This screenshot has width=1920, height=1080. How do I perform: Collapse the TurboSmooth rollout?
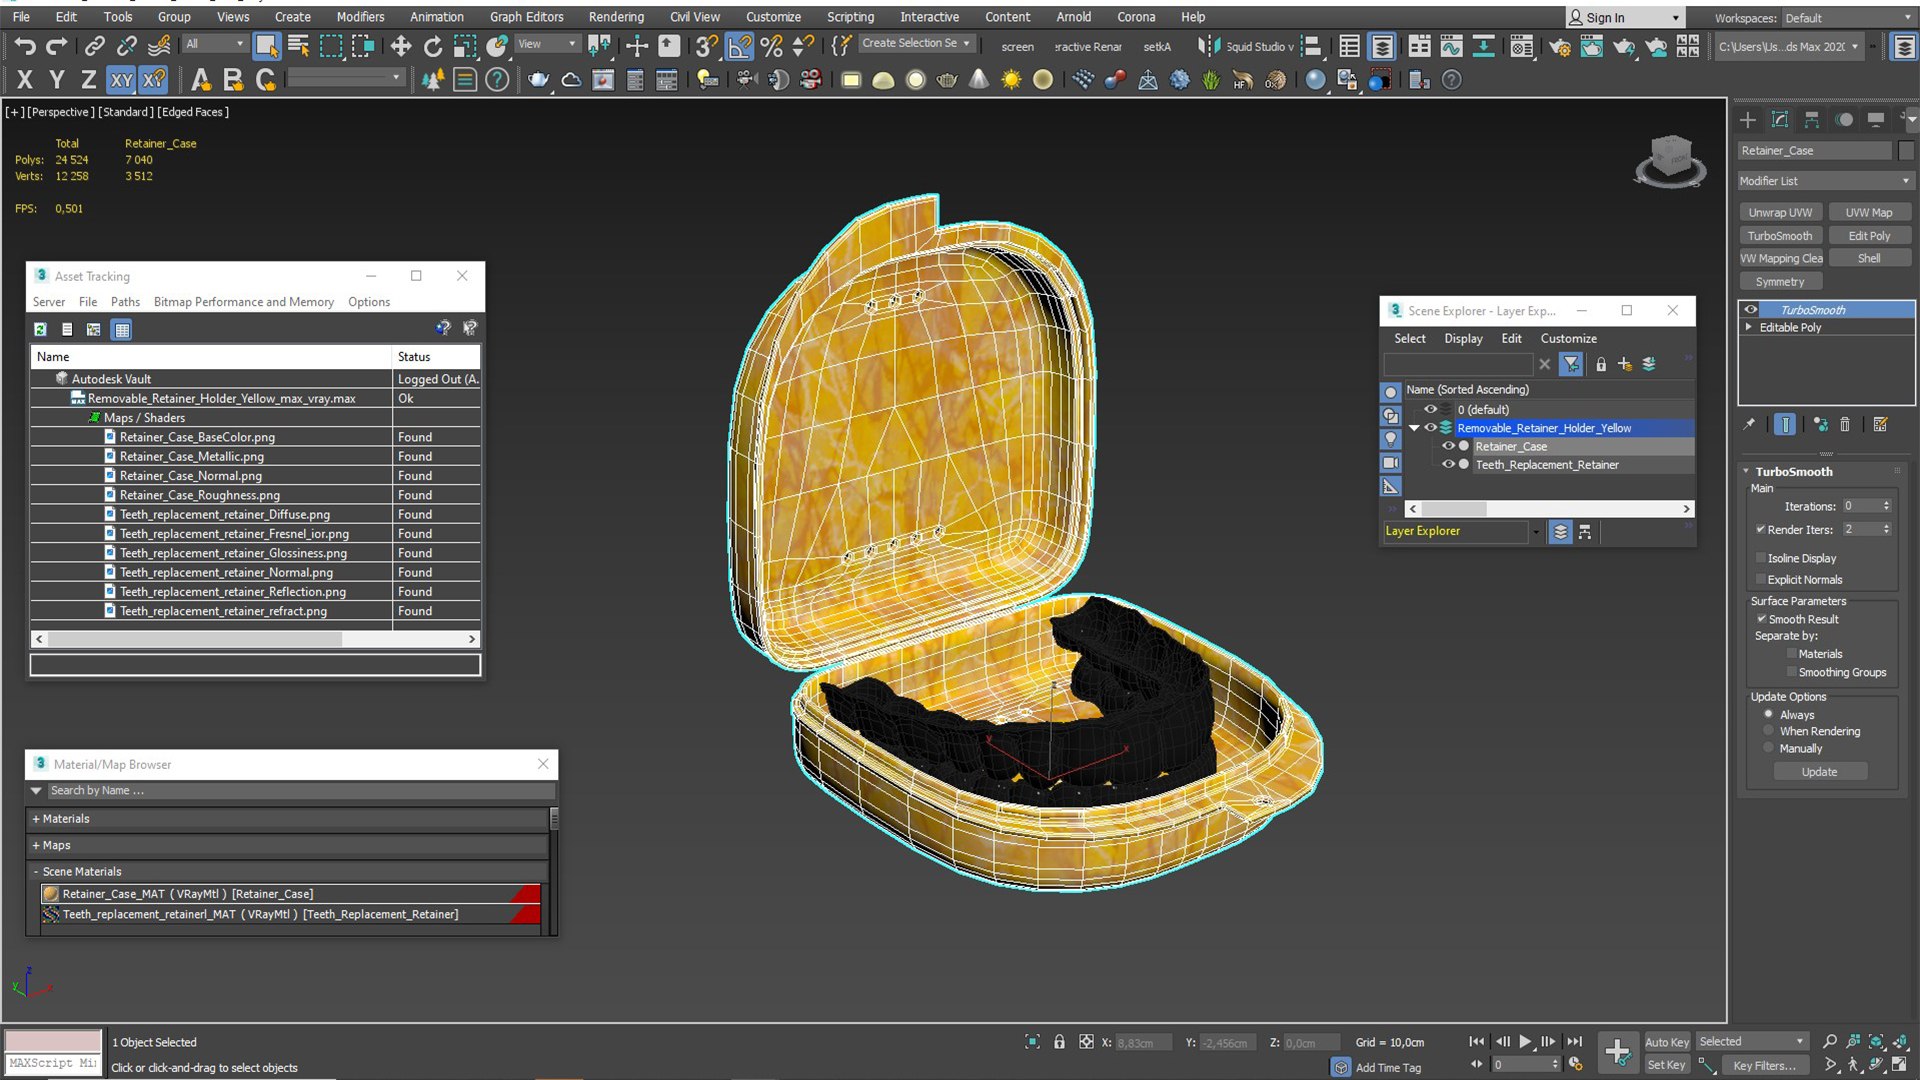[x=1747, y=471]
